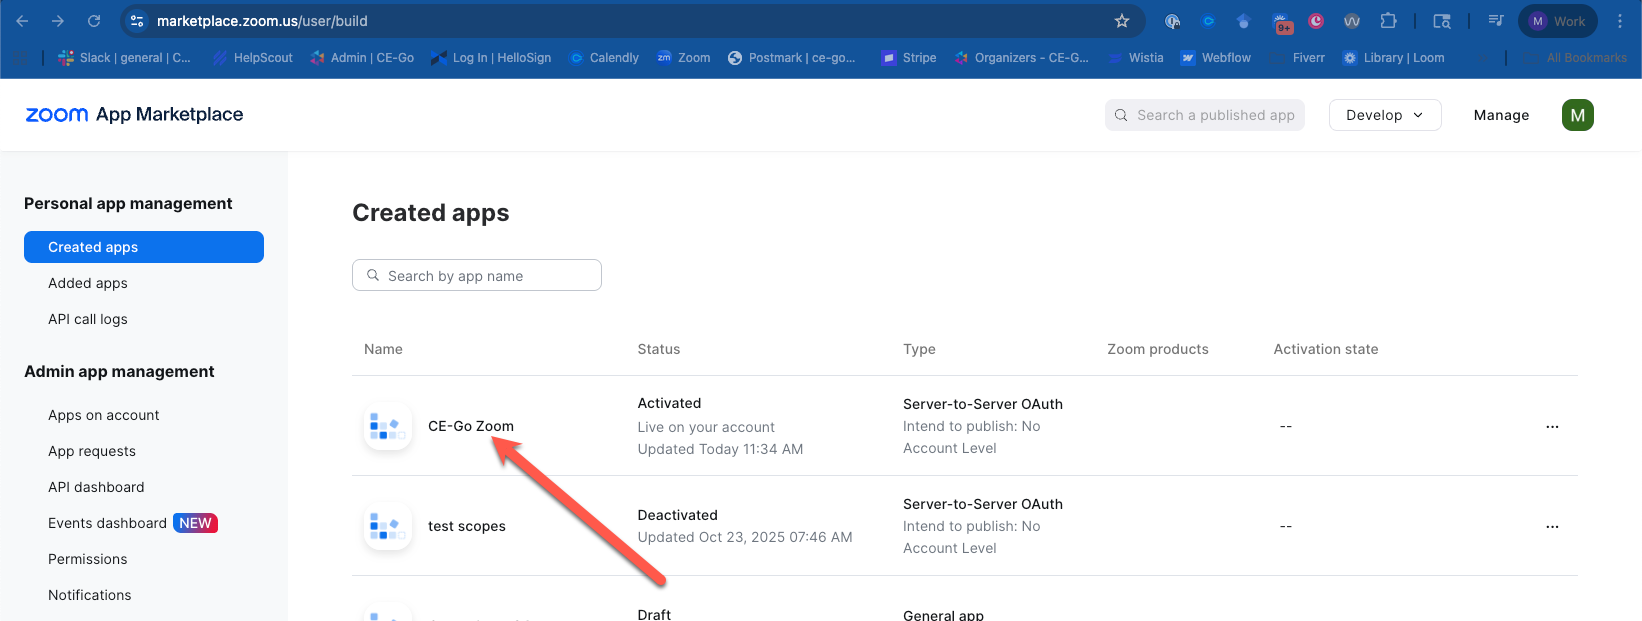This screenshot has width=1642, height=621.
Task: Open the Fiverr bookmarks folder
Action: click(1298, 58)
